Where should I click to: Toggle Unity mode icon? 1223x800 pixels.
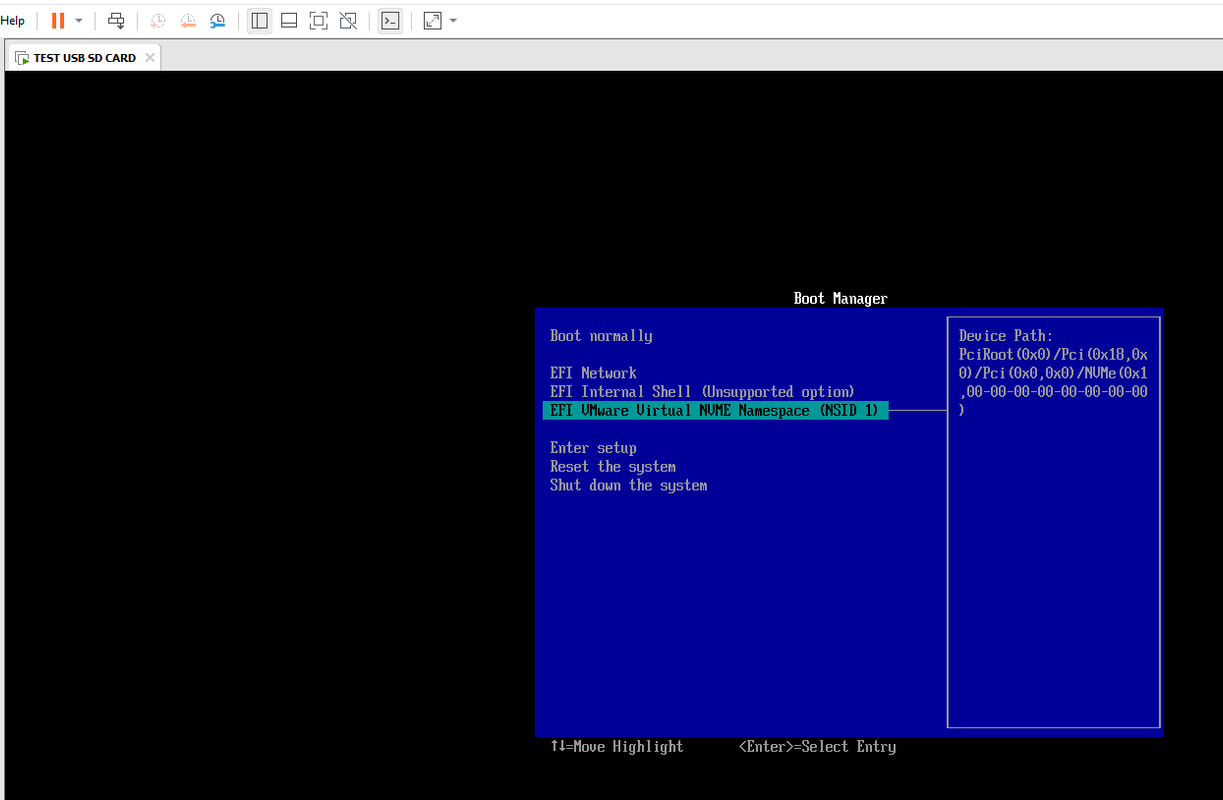tap(348, 21)
